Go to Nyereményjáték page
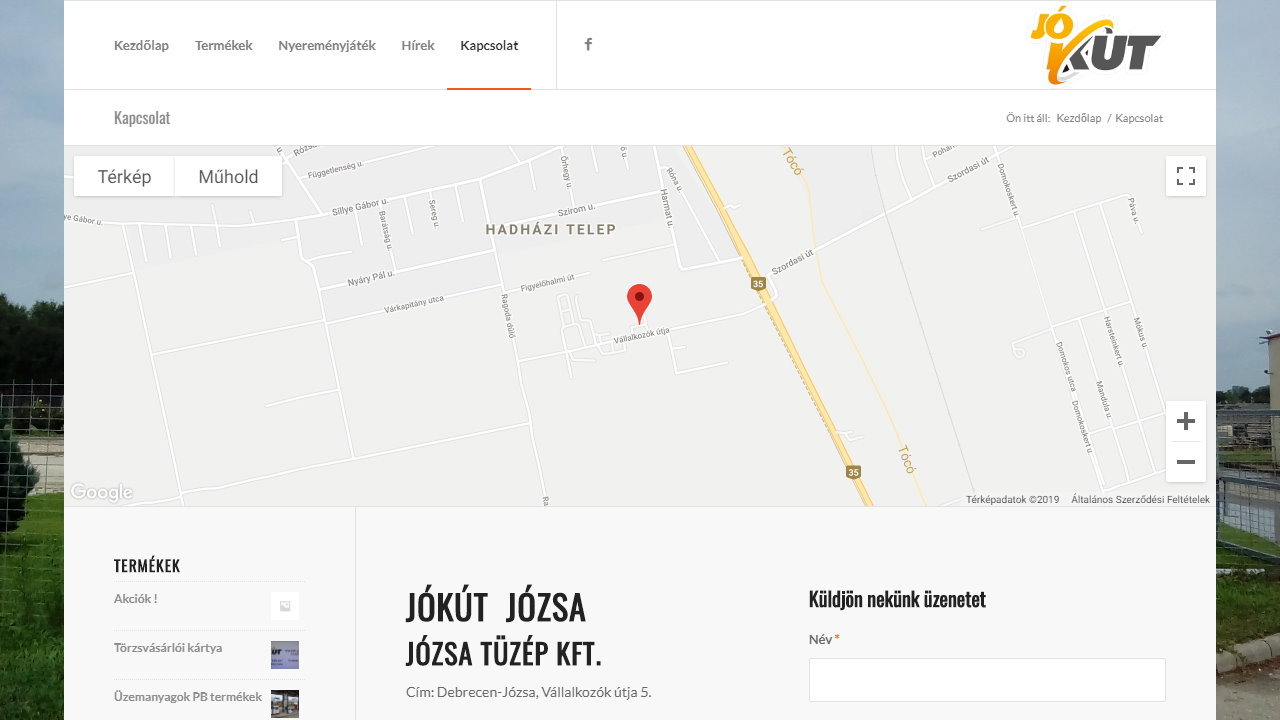This screenshot has height=720, width=1280. 327,45
